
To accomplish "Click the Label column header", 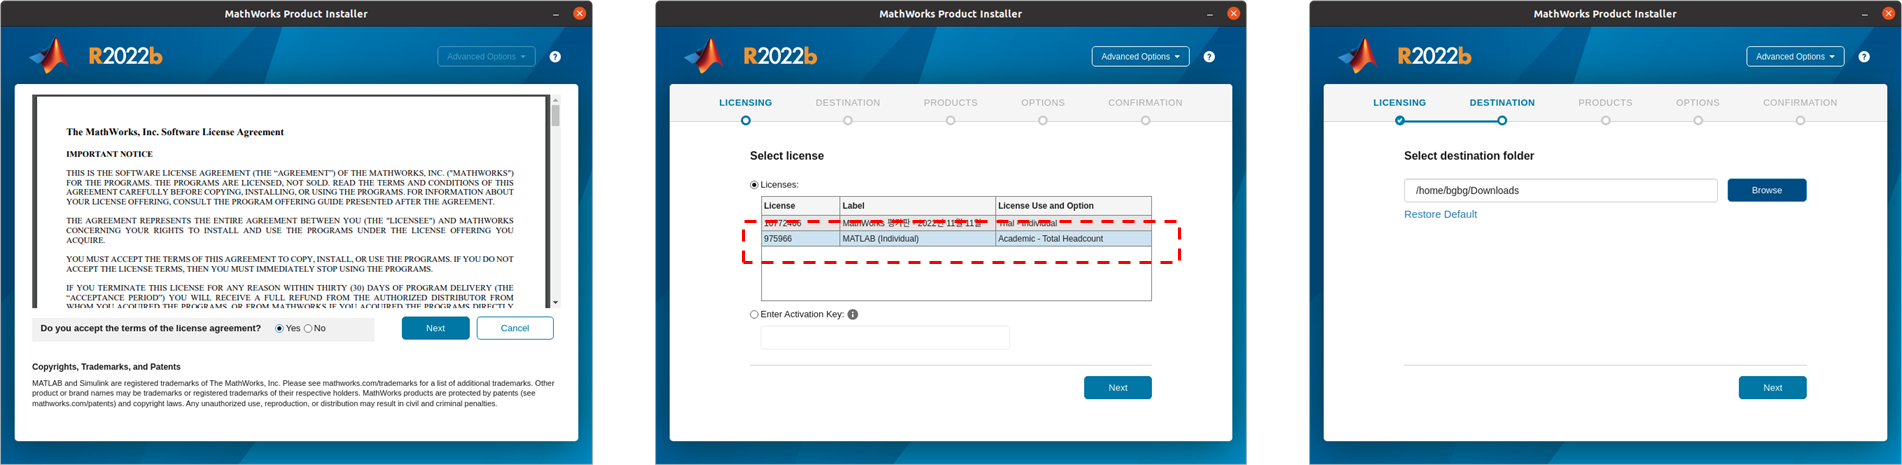I will pyautogui.click(x=918, y=206).
